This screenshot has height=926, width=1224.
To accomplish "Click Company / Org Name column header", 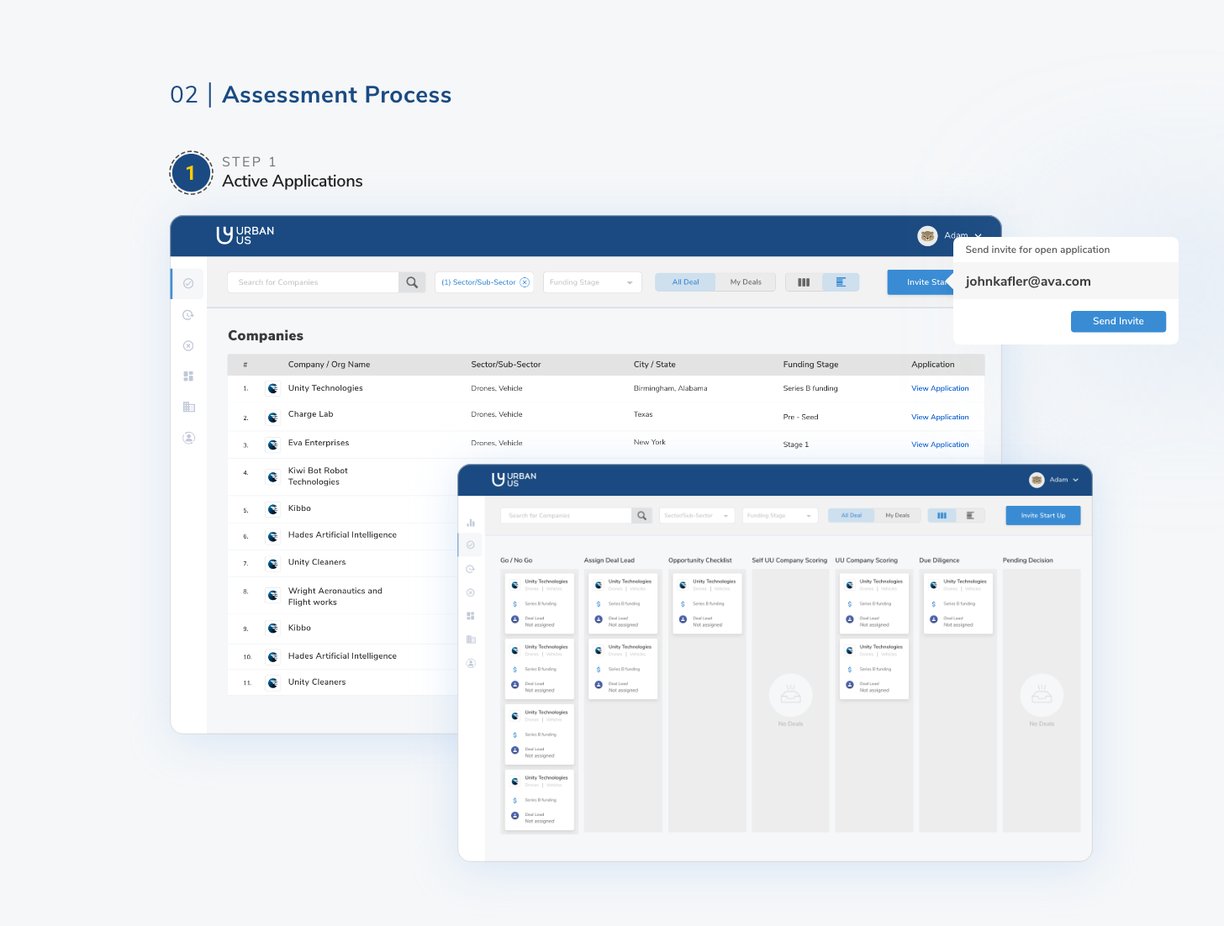I will pos(329,365).
